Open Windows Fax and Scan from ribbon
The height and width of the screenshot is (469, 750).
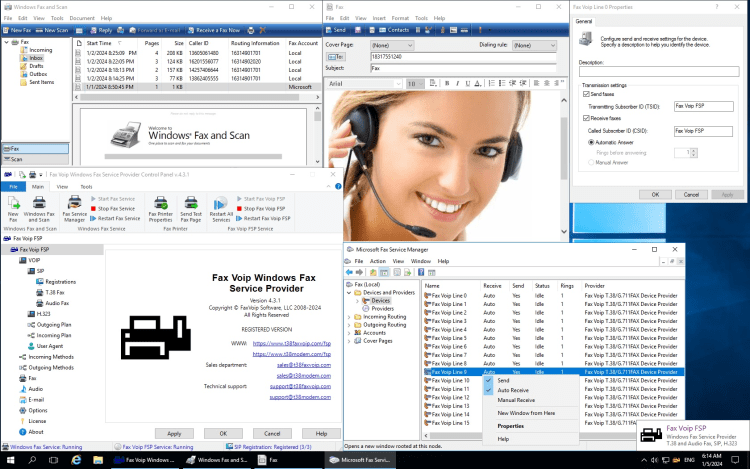(x=39, y=208)
